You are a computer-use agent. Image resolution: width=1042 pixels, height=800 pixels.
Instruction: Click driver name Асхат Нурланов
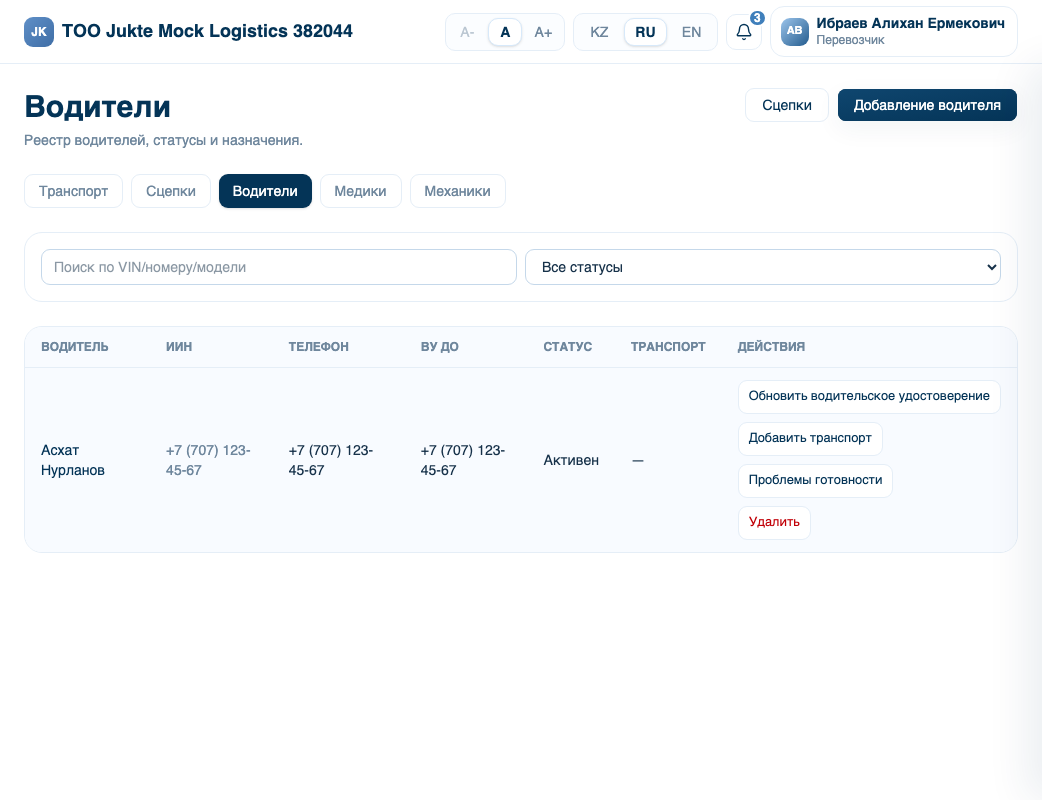tap(72, 460)
